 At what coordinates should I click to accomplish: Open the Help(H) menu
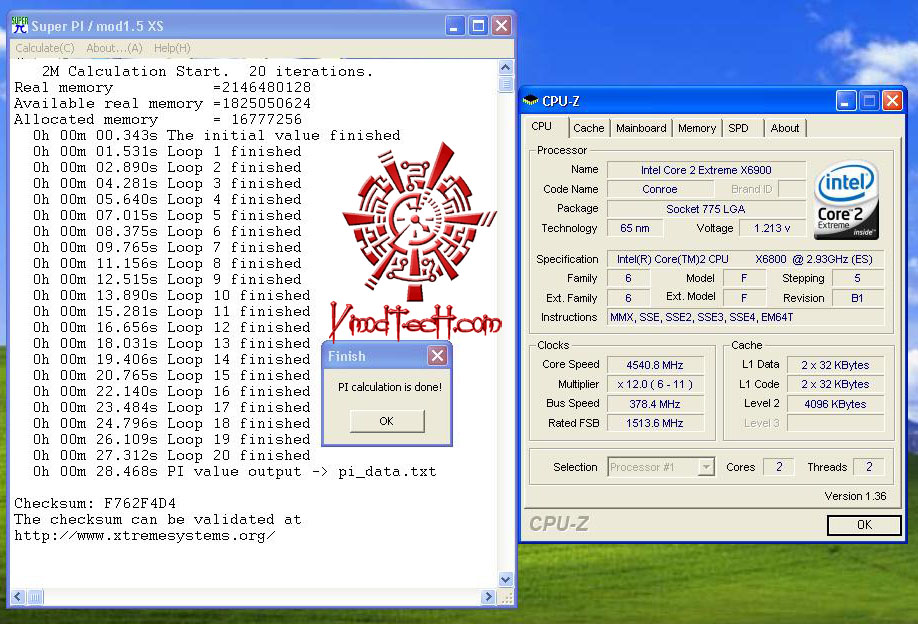coord(172,48)
